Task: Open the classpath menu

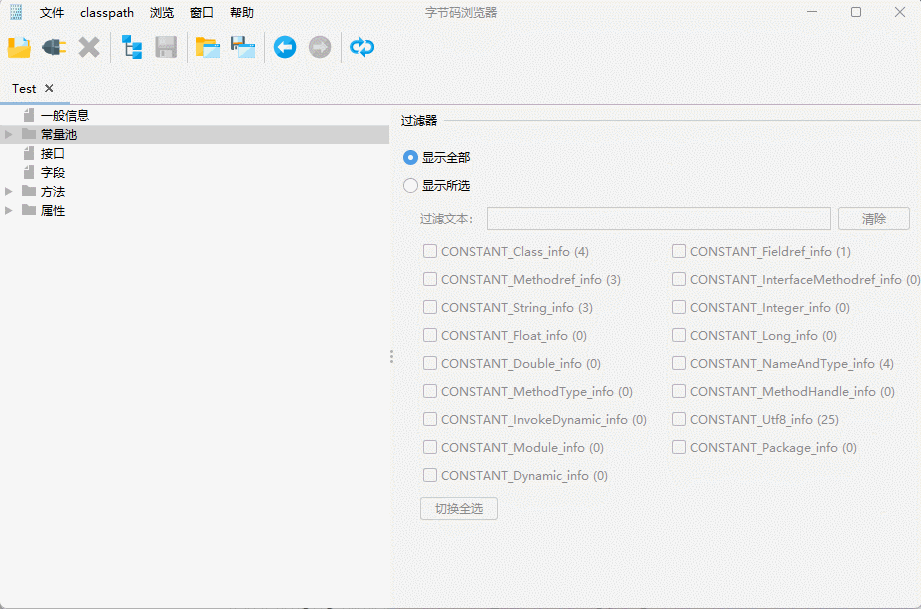Action: tap(107, 13)
